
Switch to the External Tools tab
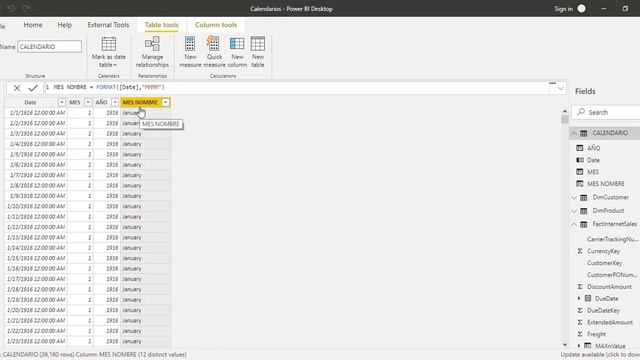coord(108,25)
